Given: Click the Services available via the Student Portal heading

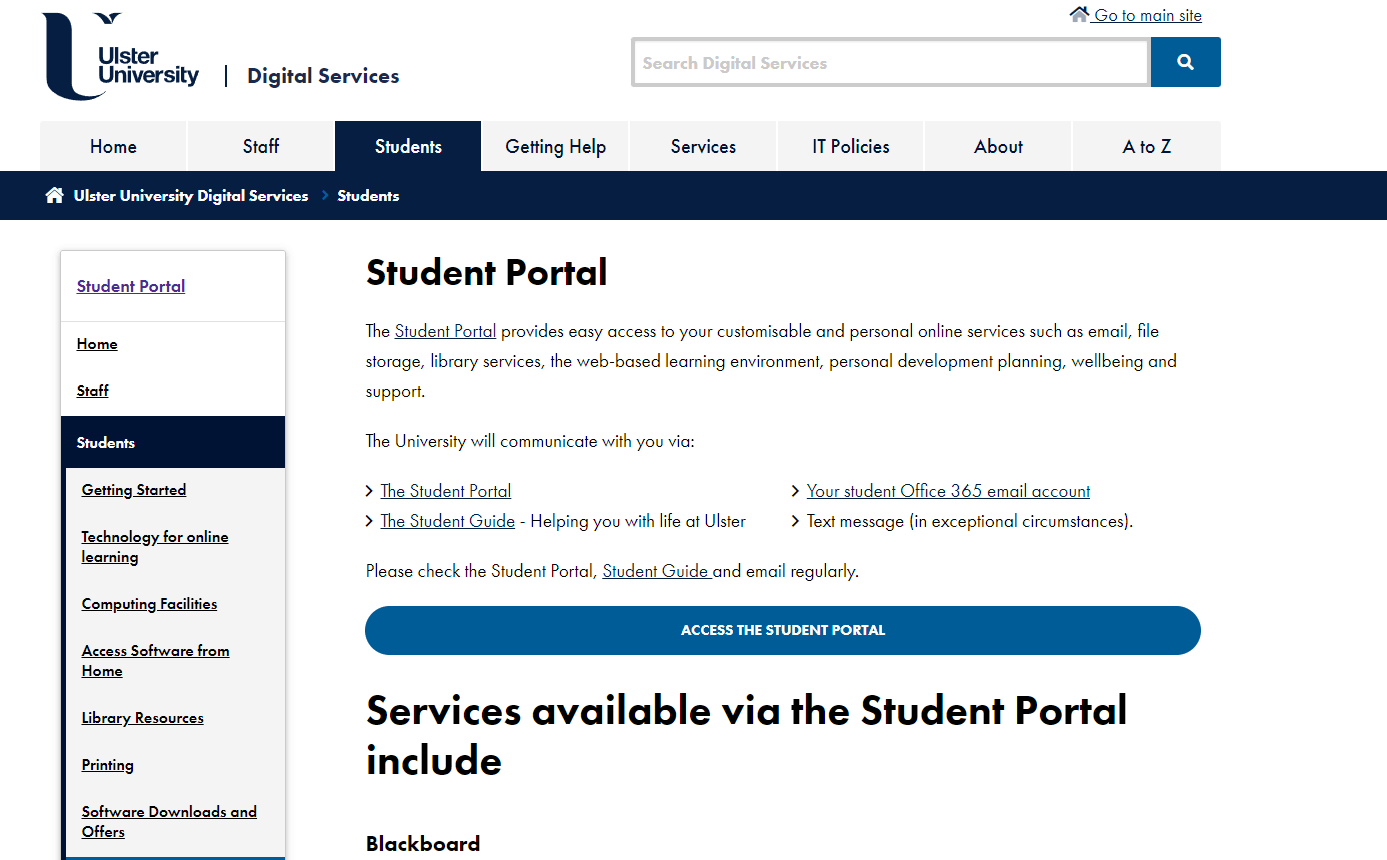Looking at the screenshot, I should (x=747, y=736).
